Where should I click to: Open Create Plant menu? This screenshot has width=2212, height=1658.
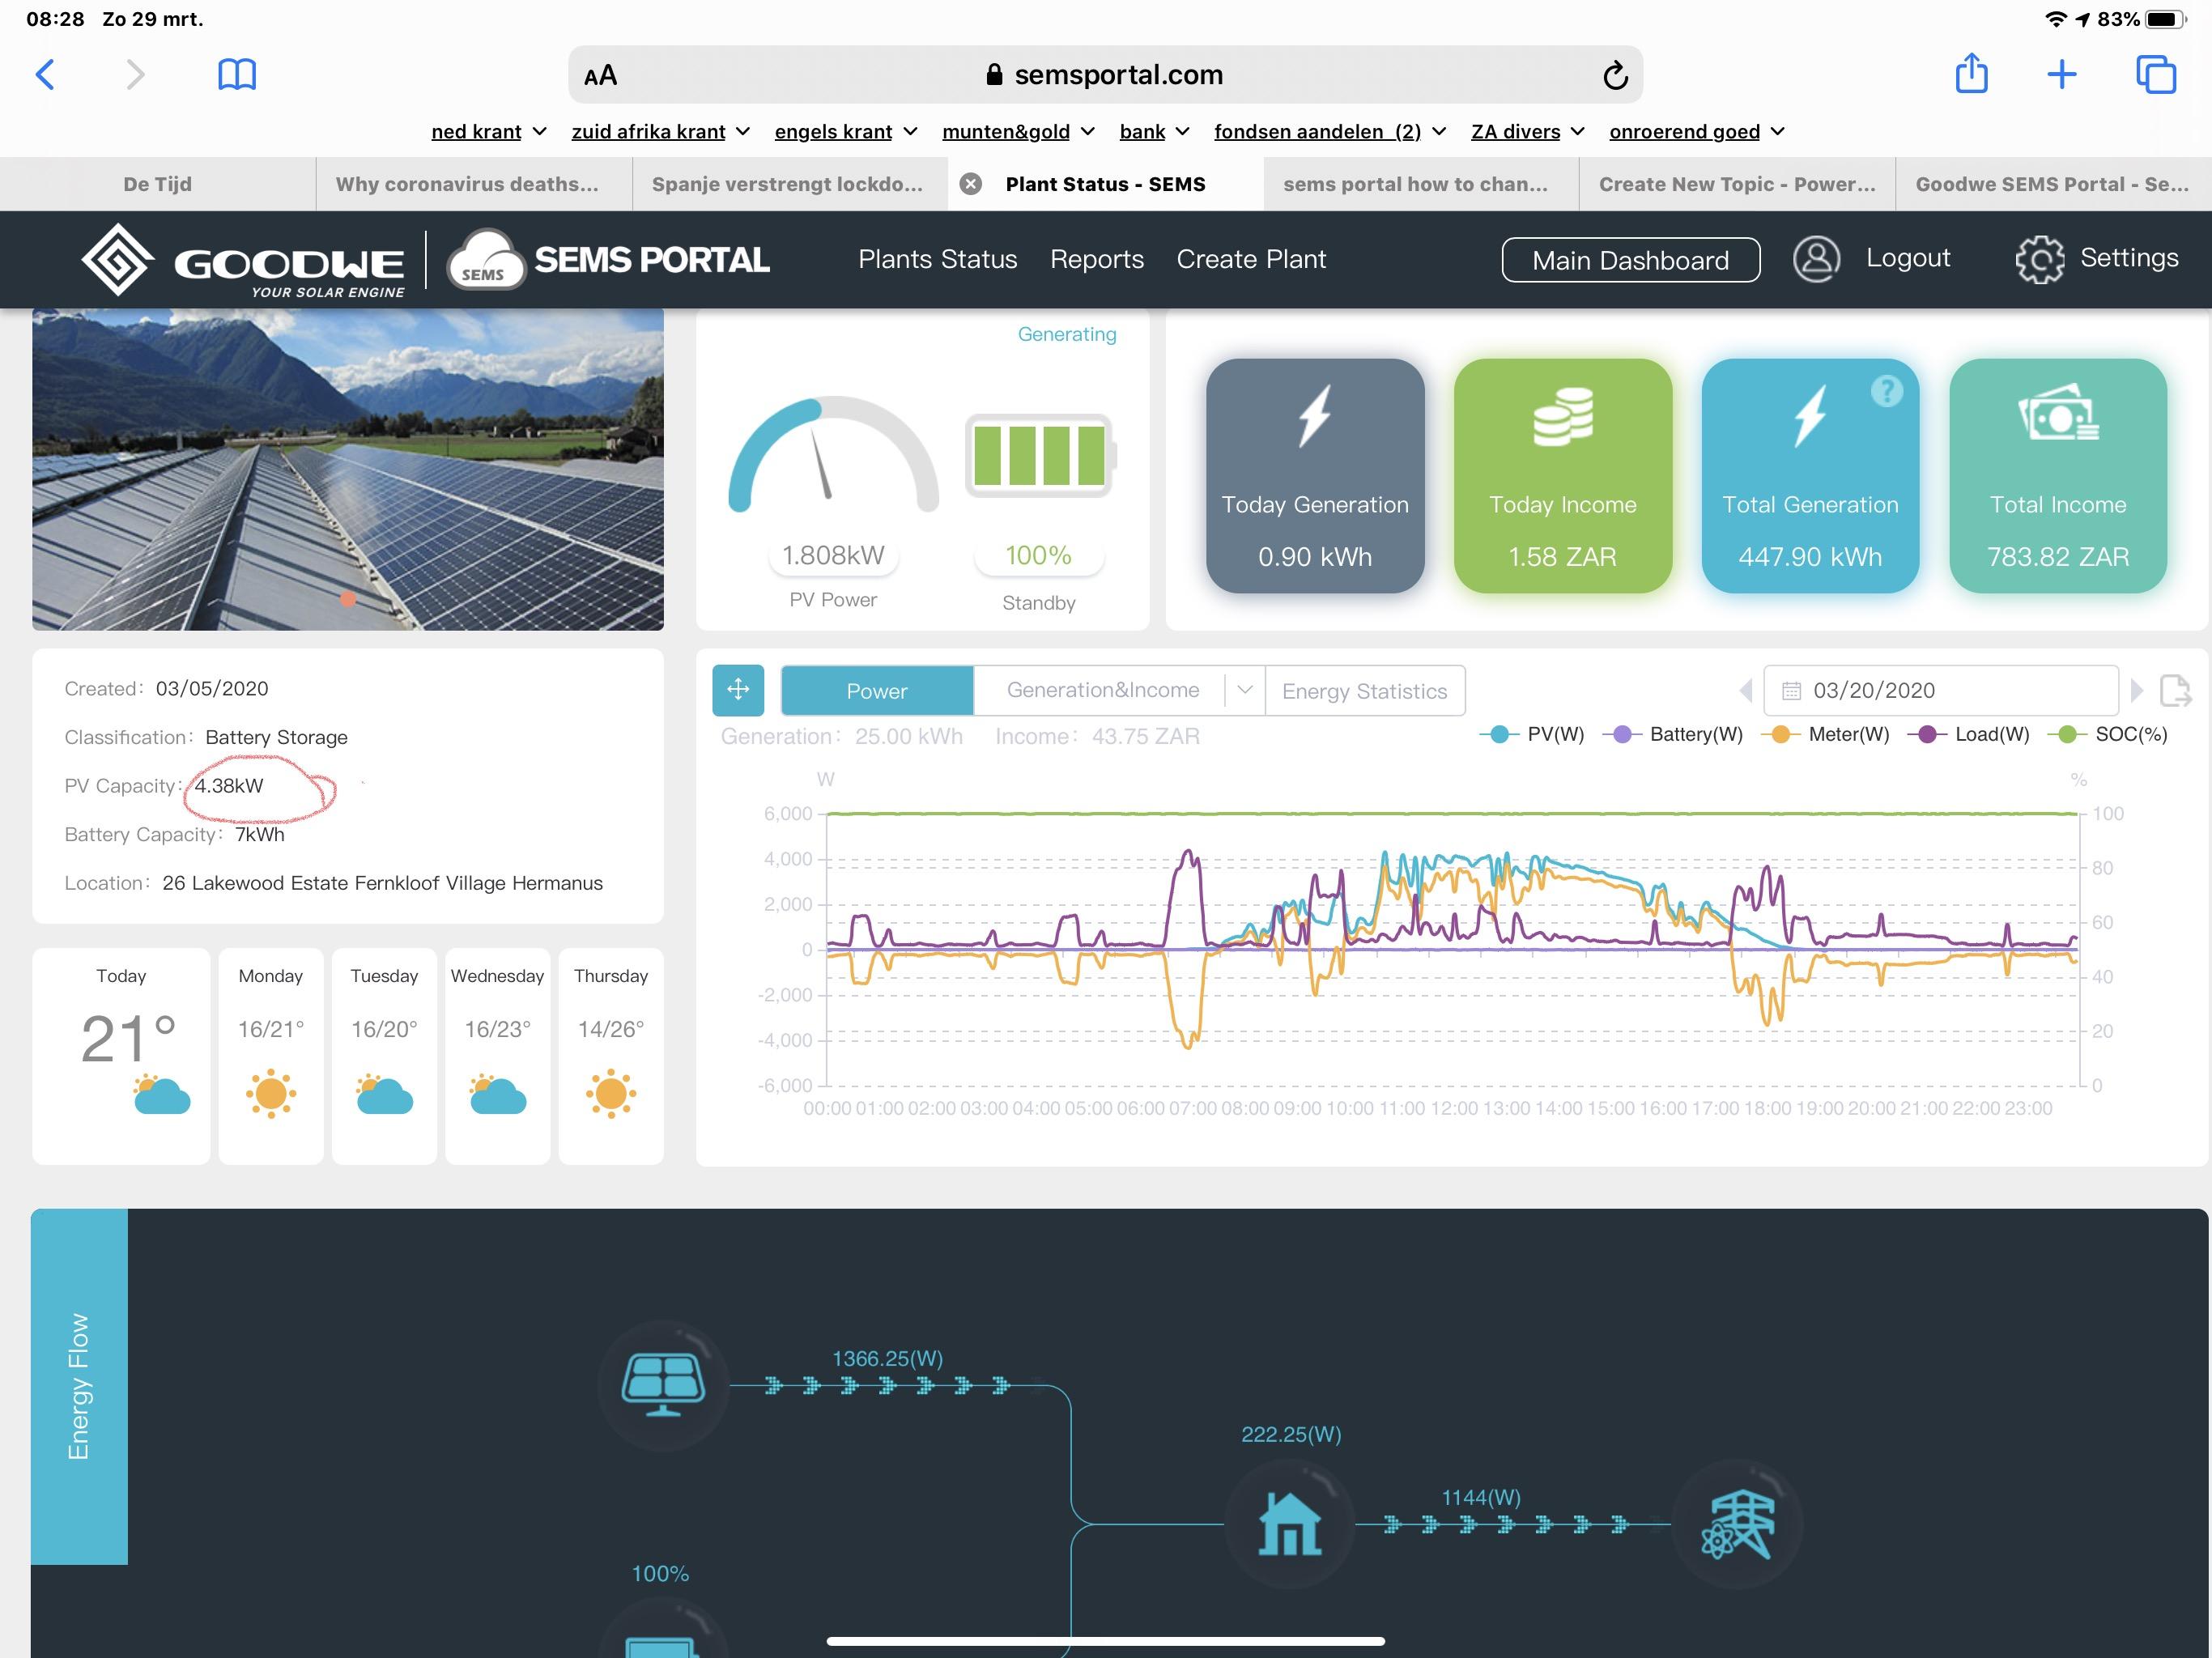pos(1251,259)
